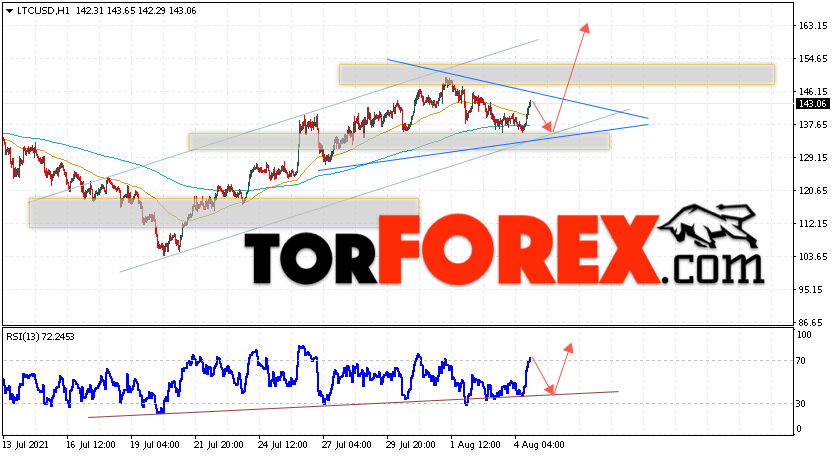Select price axis label 137.65
The image size is (834, 456).
click(813, 124)
